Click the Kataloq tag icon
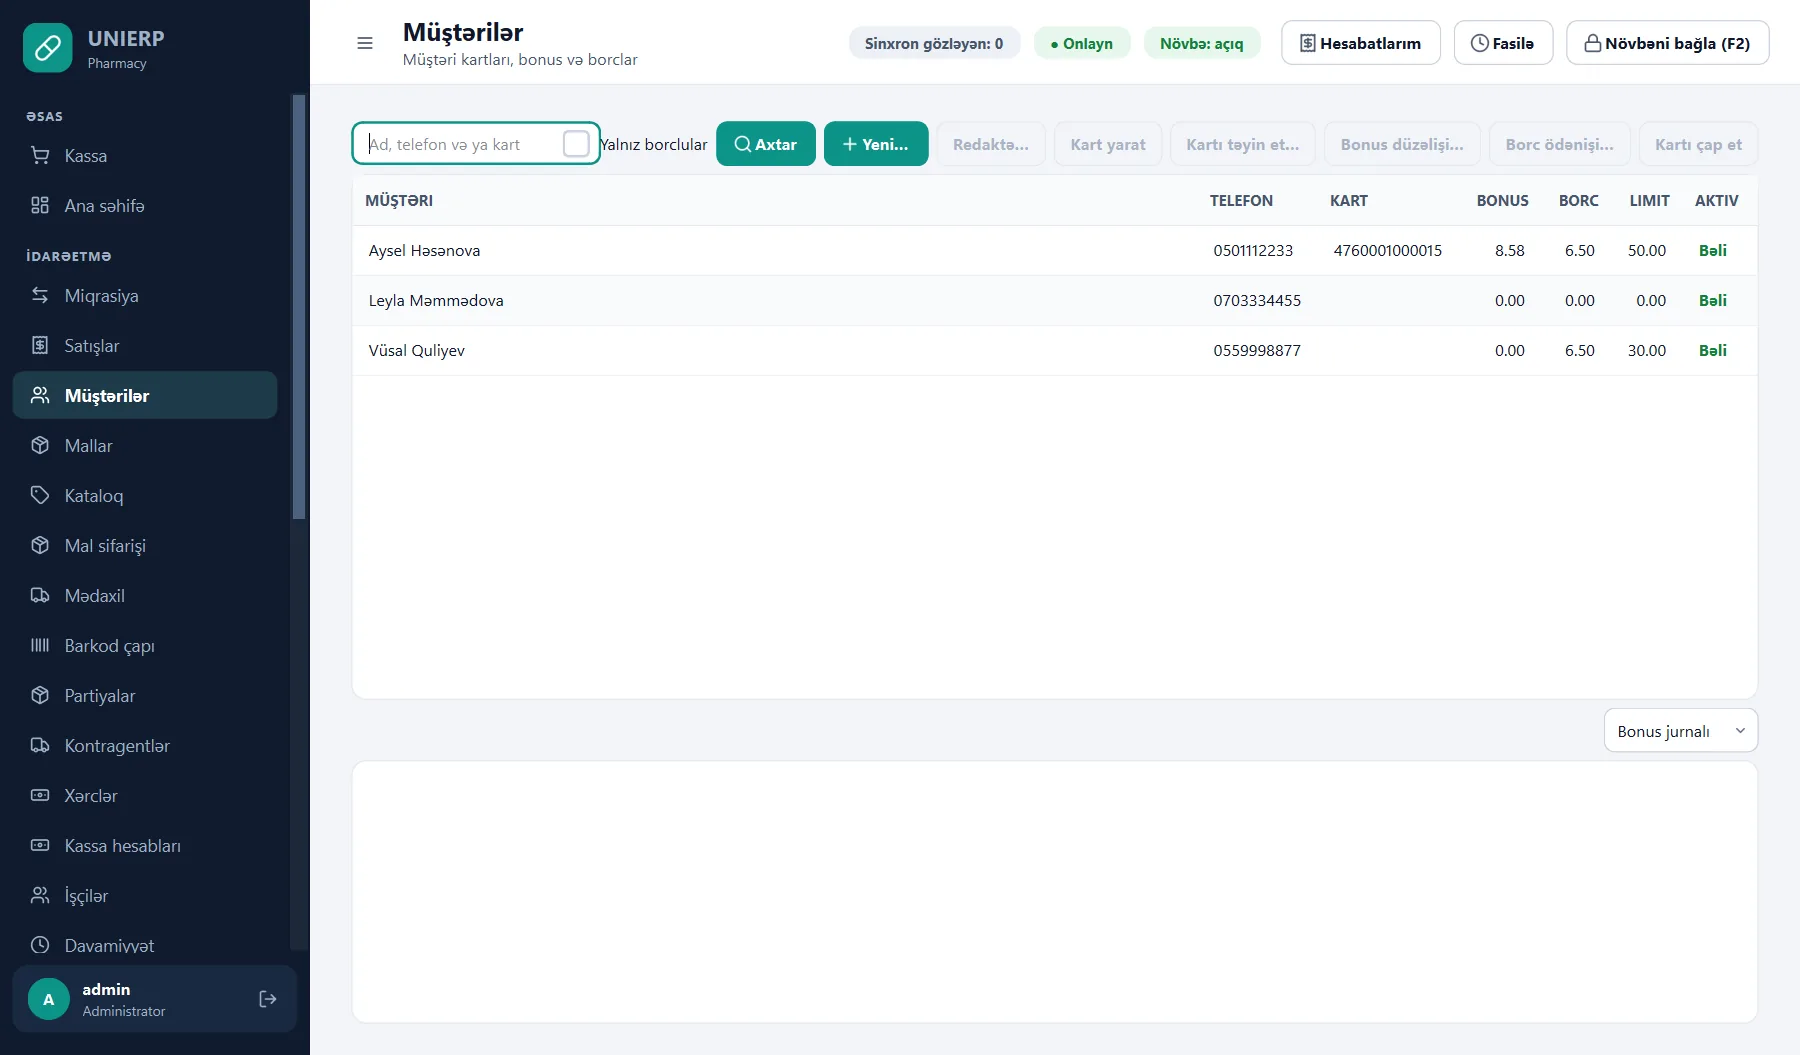Viewport: 1800px width, 1055px height. [40, 495]
